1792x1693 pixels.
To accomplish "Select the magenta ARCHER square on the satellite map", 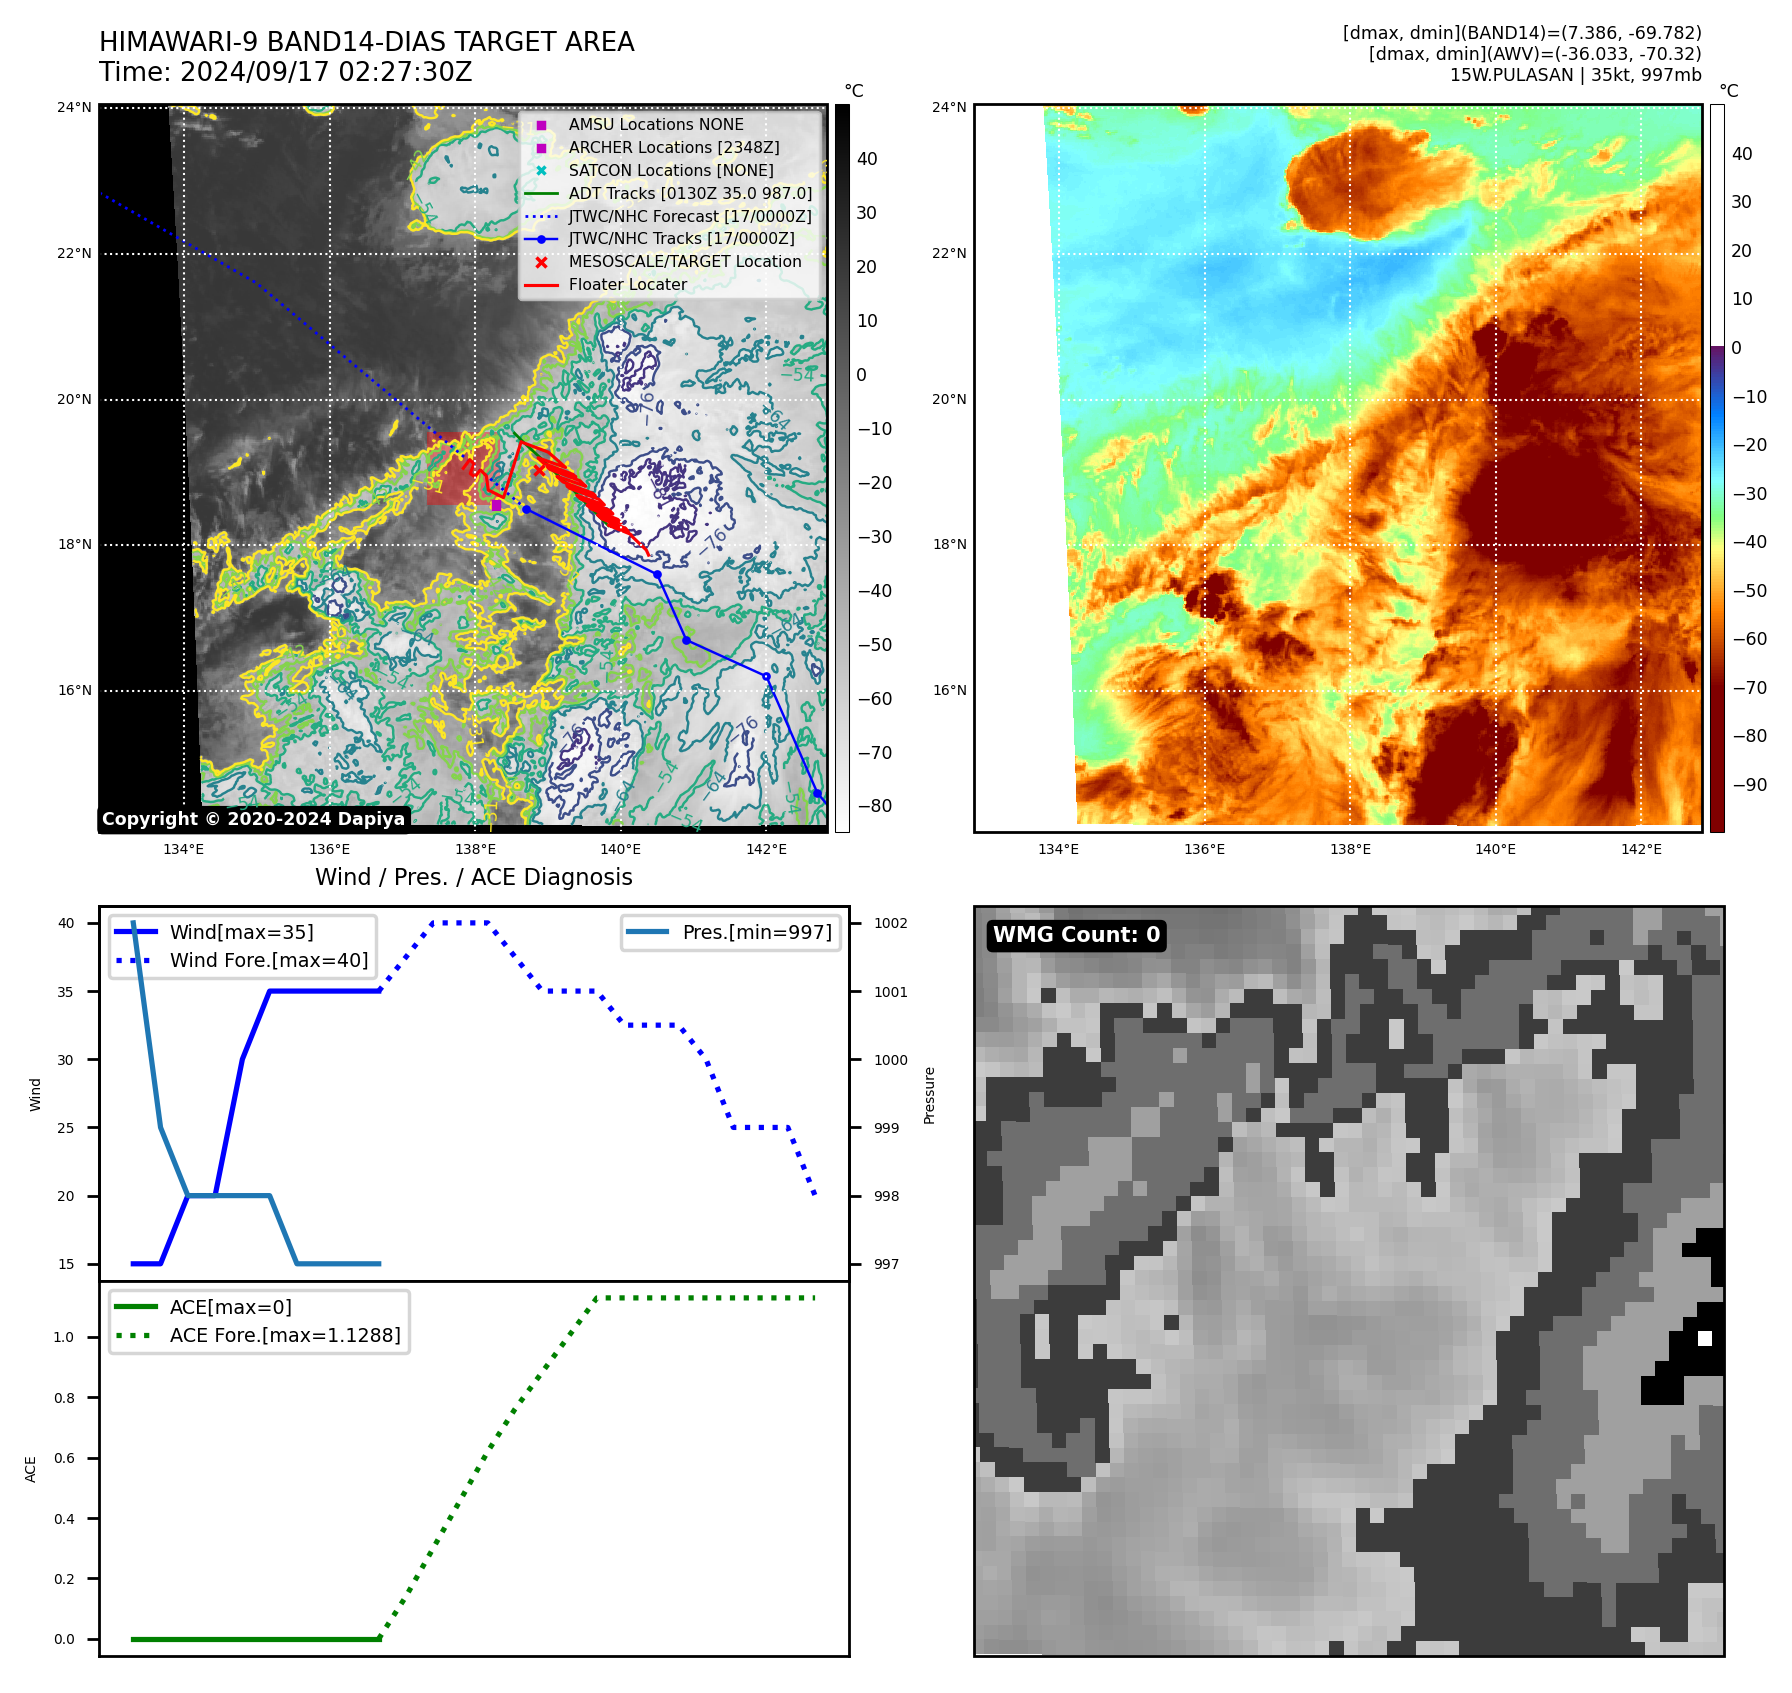I will [x=496, y=506].
